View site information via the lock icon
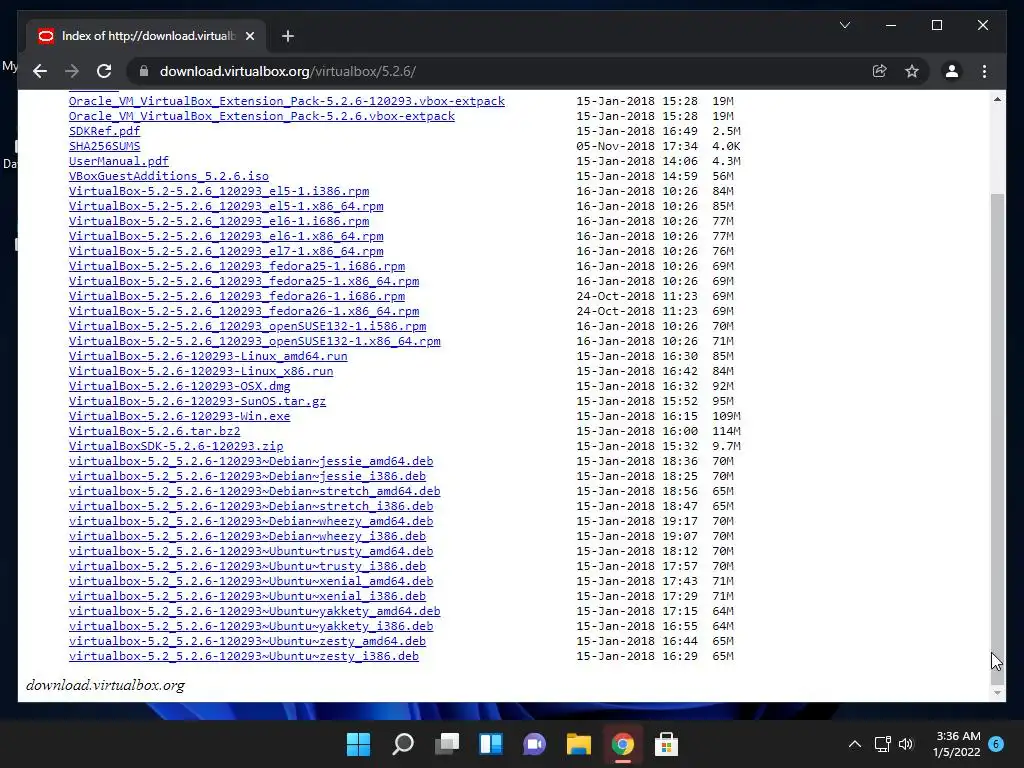The image size is (1024, 768). point(144,71)
